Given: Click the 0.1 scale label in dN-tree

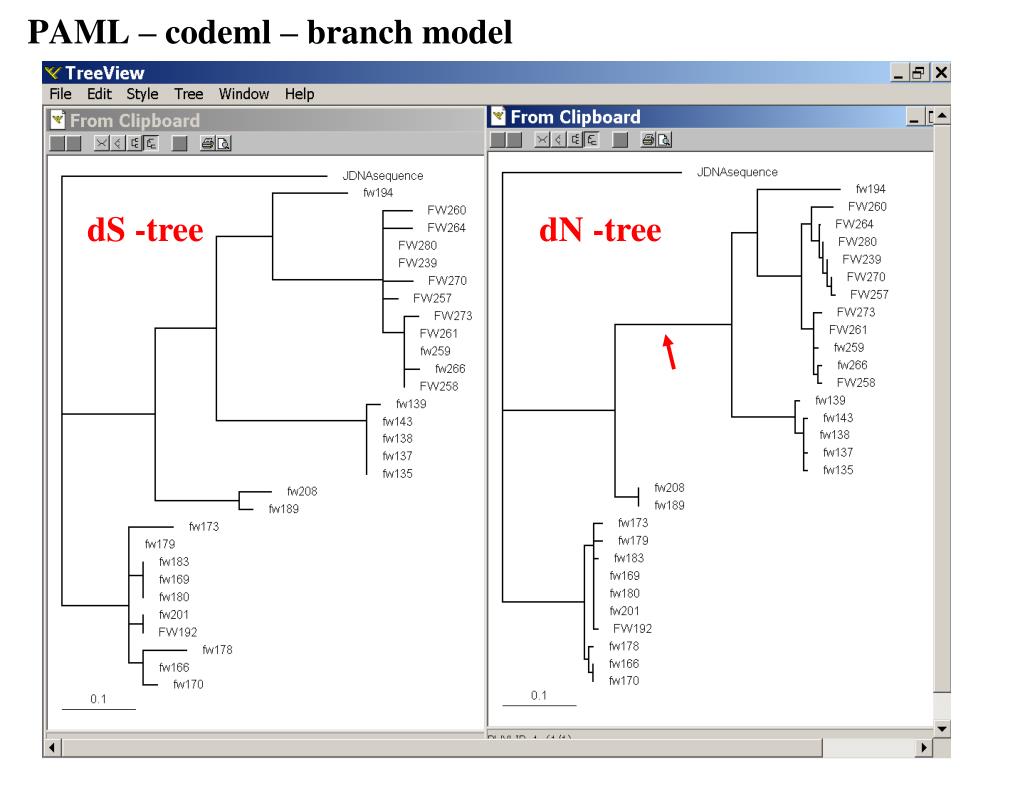Looking at the screenshot, I should (539, 696).
